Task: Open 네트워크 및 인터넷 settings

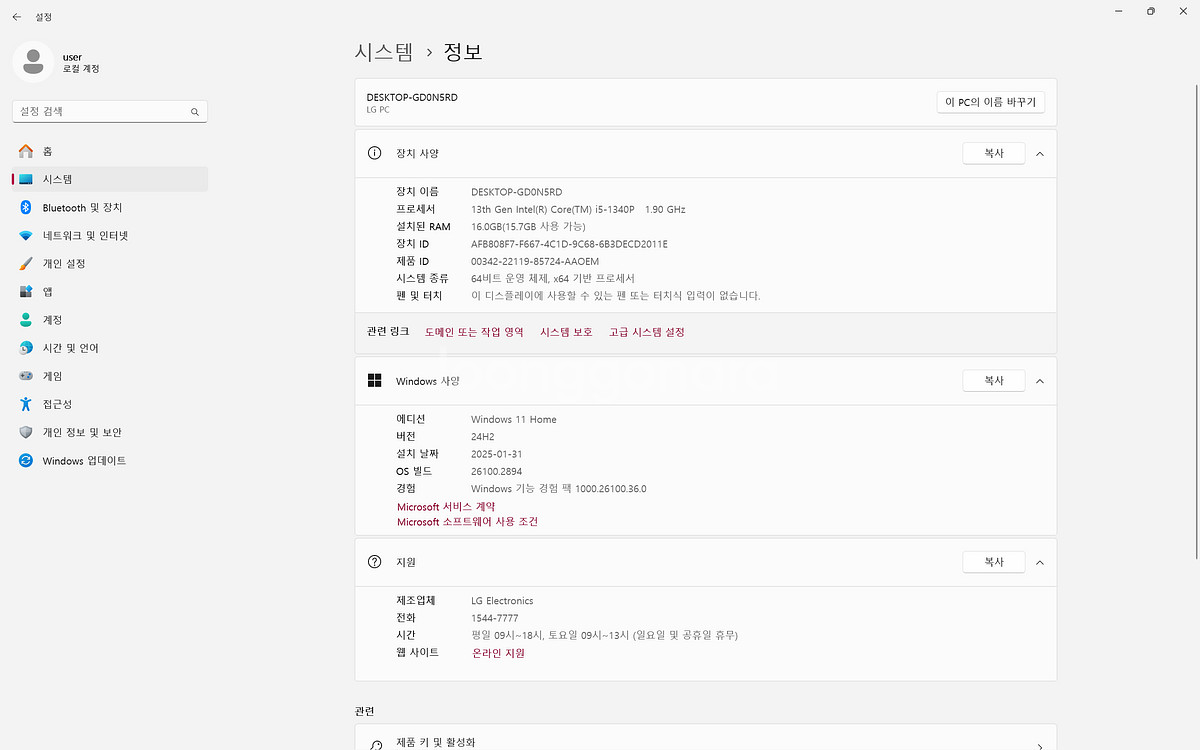Action: point(110,236)
